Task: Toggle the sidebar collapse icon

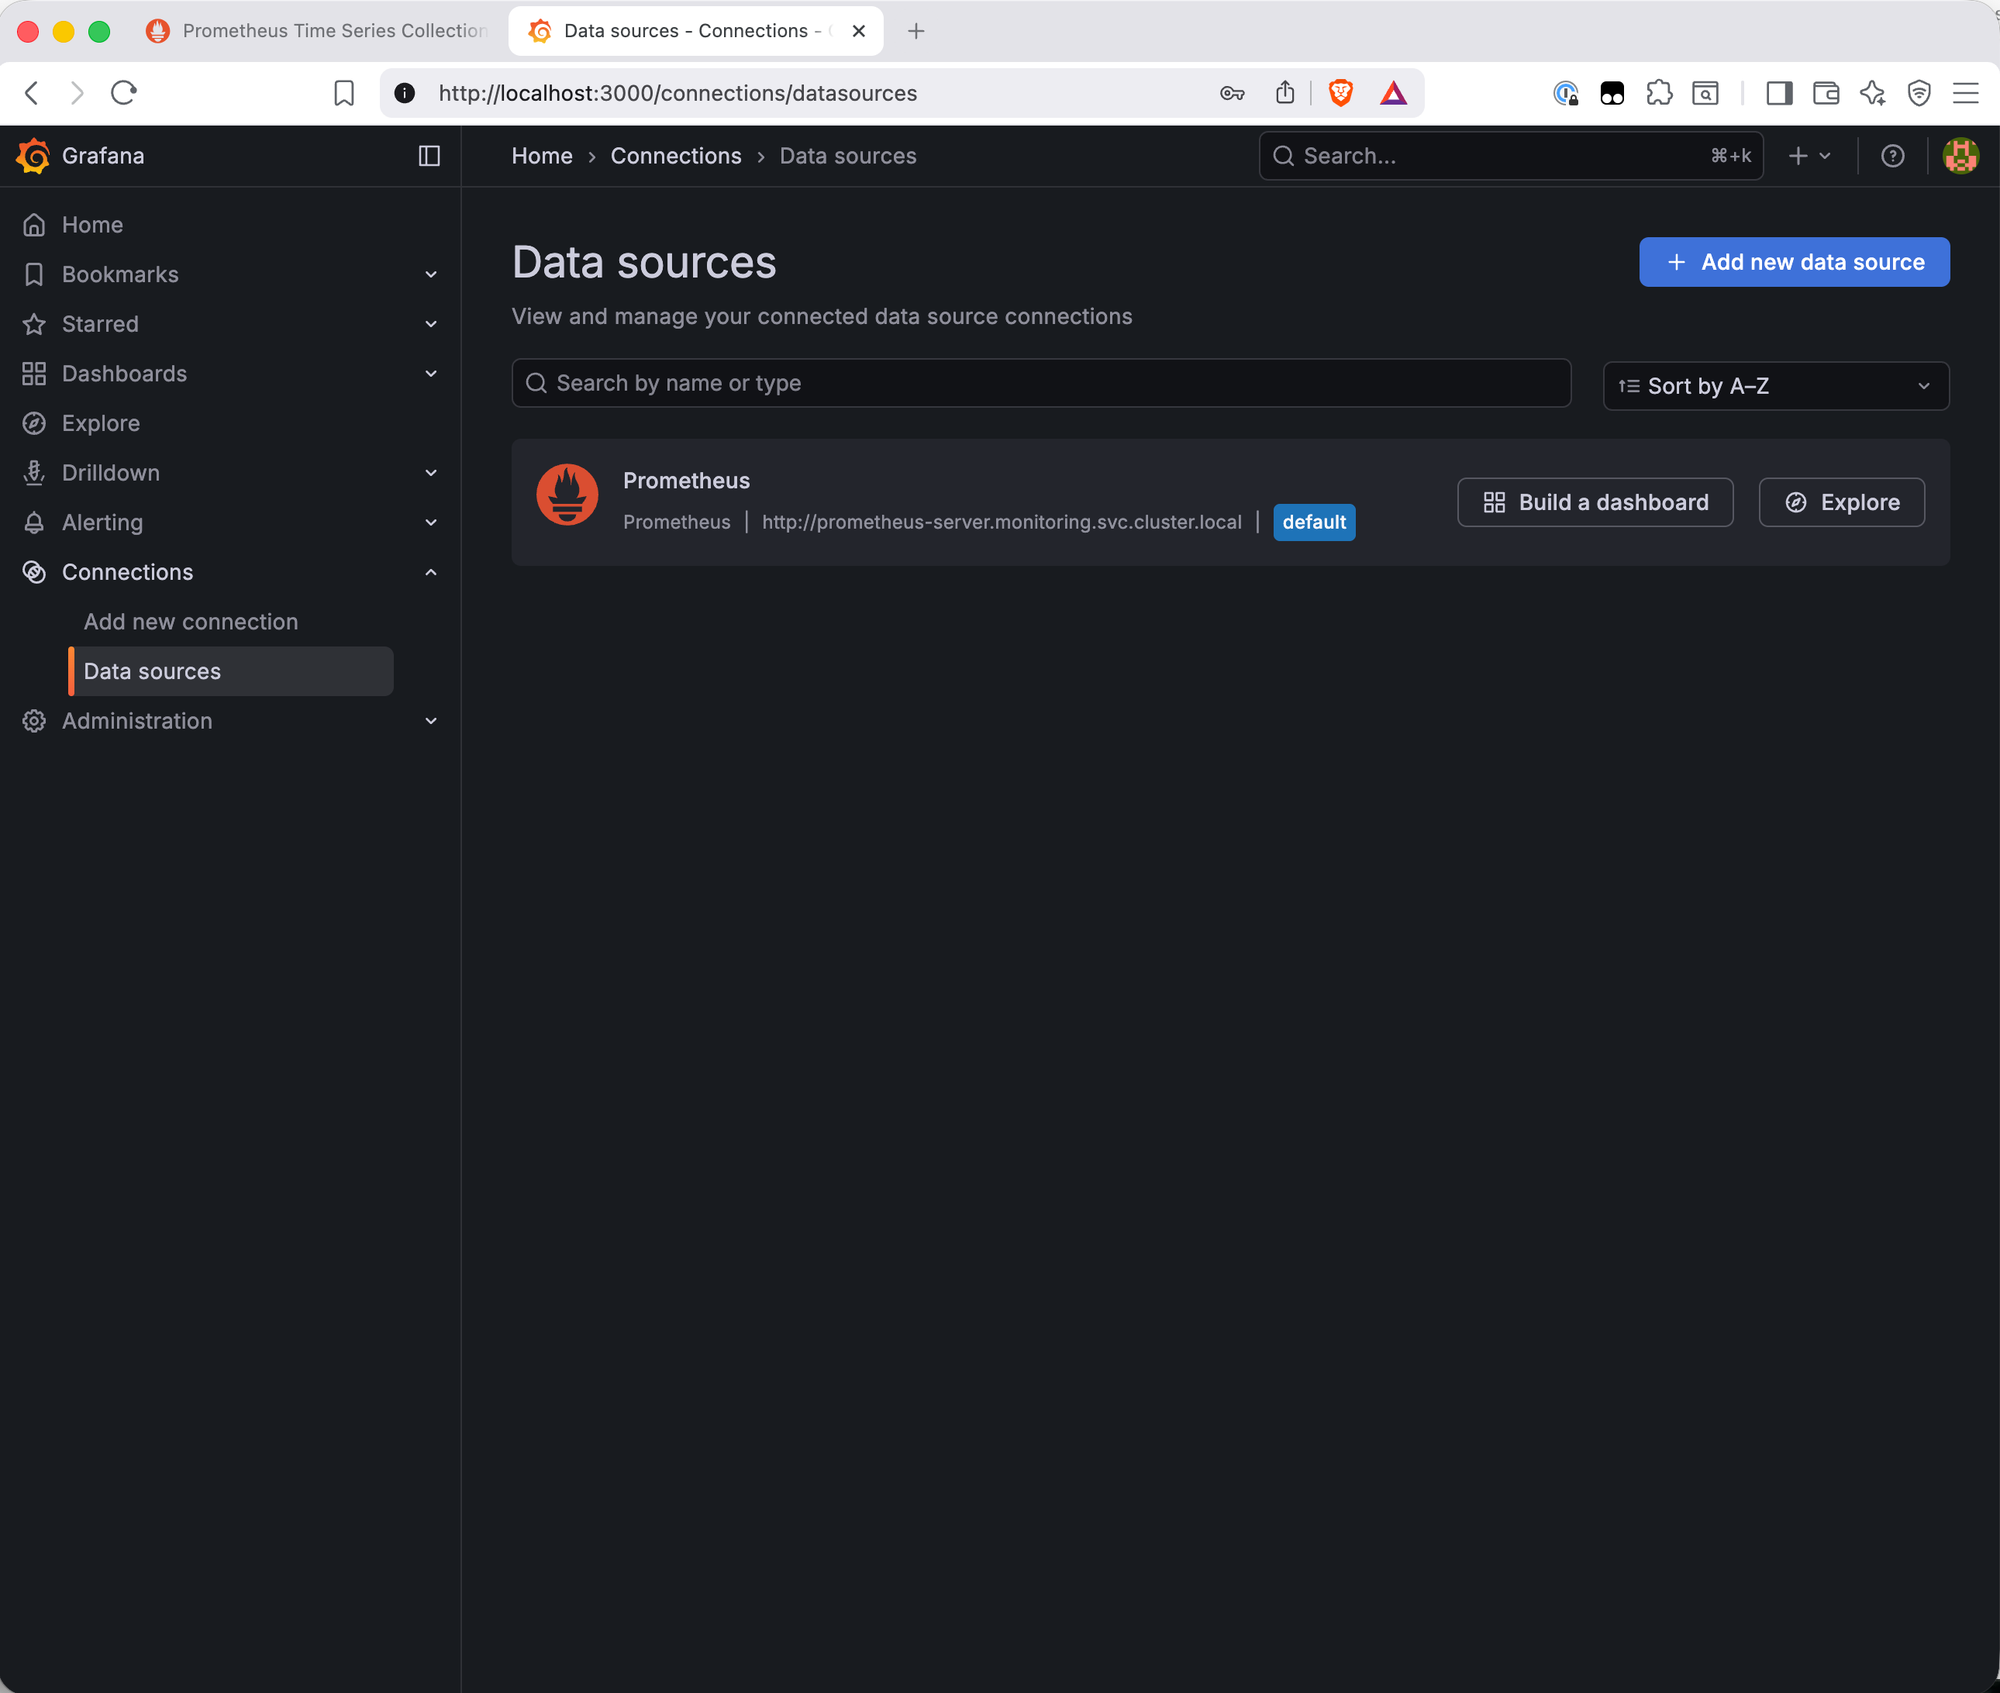Action: coord(429,156)
